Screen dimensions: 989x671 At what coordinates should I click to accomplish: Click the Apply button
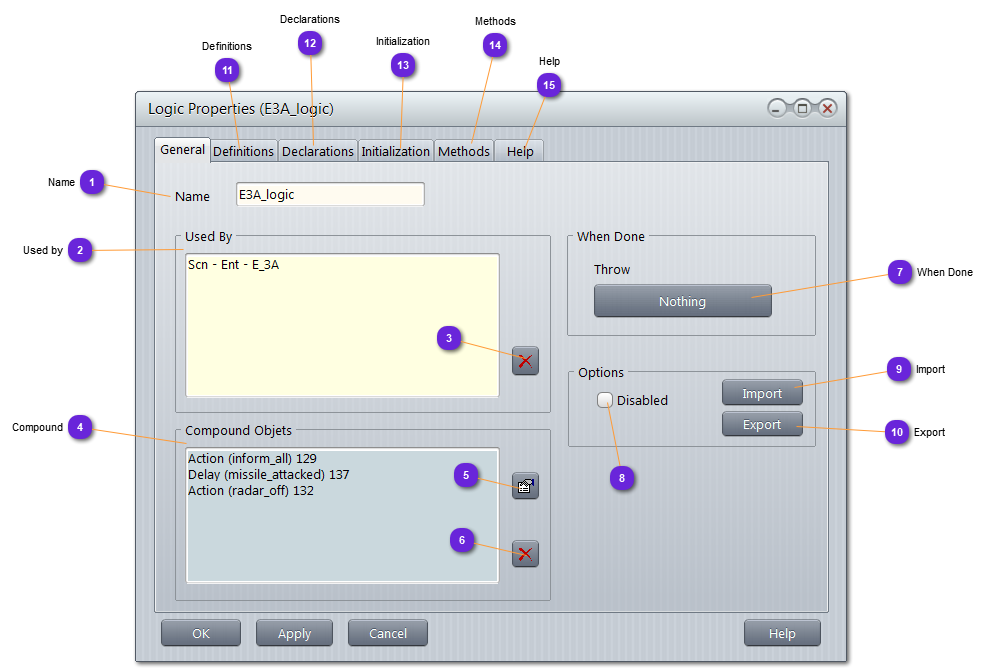[x=294, y=633]
